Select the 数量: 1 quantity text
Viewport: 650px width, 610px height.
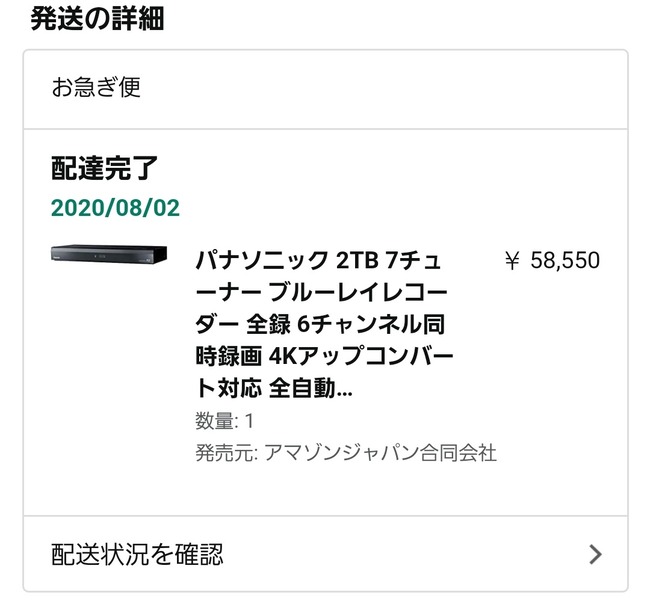point(224,421)
